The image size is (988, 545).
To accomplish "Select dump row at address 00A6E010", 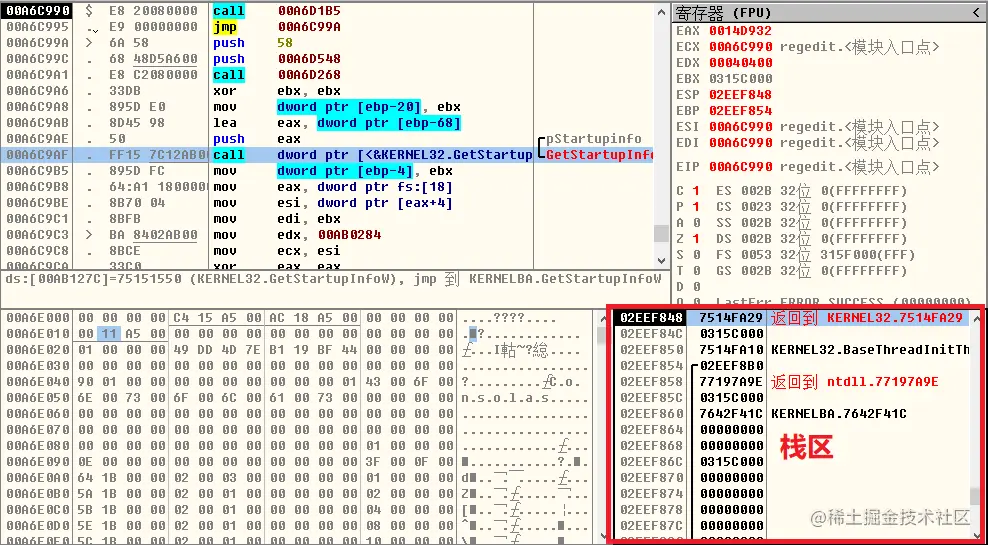I will pos(296,333).
